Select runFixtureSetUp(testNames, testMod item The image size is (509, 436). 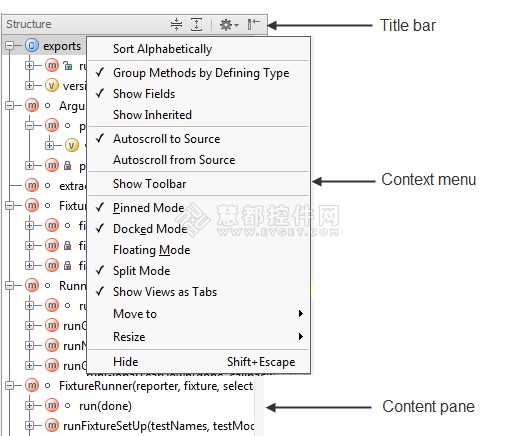[158, 426]
